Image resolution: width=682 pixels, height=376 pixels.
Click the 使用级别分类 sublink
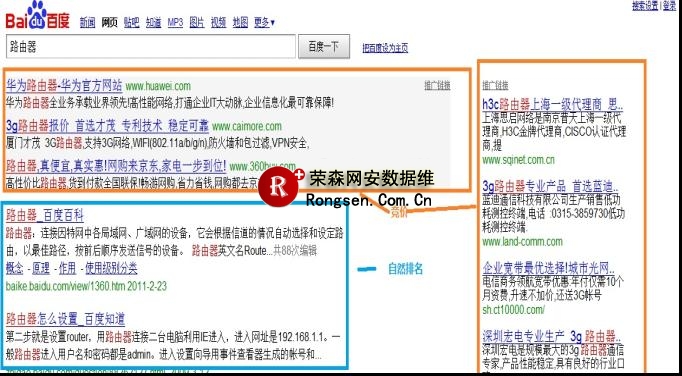point(111,269)
